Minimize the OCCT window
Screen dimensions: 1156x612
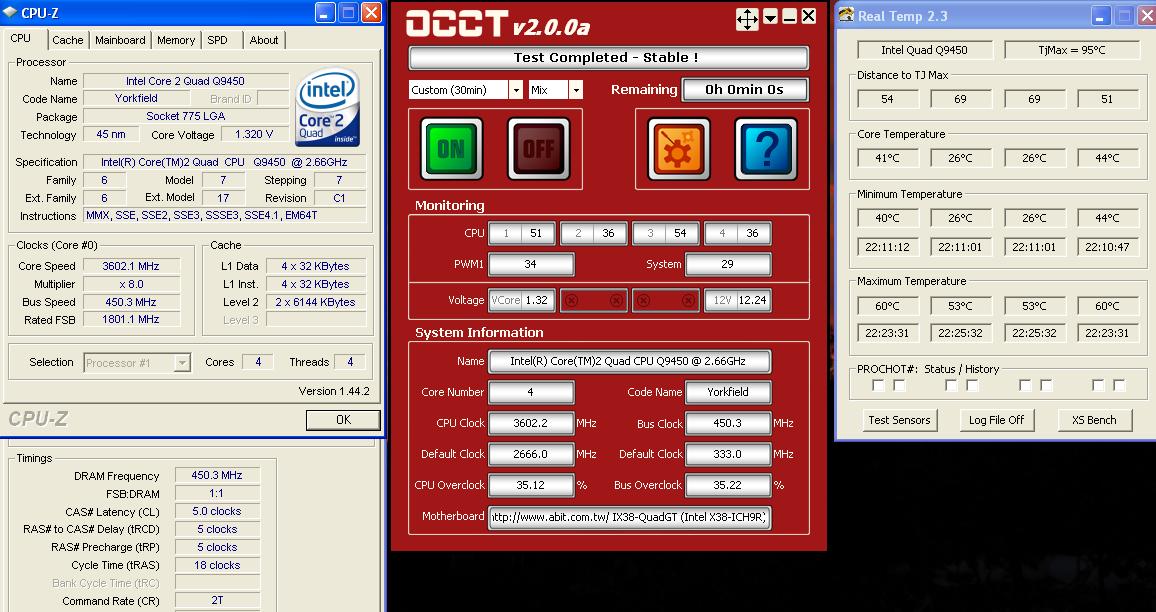point(790,17)
